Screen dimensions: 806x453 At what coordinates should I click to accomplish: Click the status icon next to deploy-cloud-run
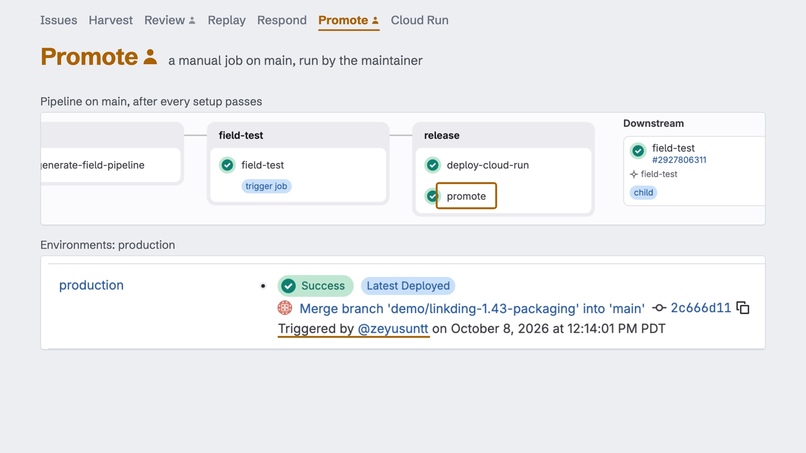(x=433, y=165)
